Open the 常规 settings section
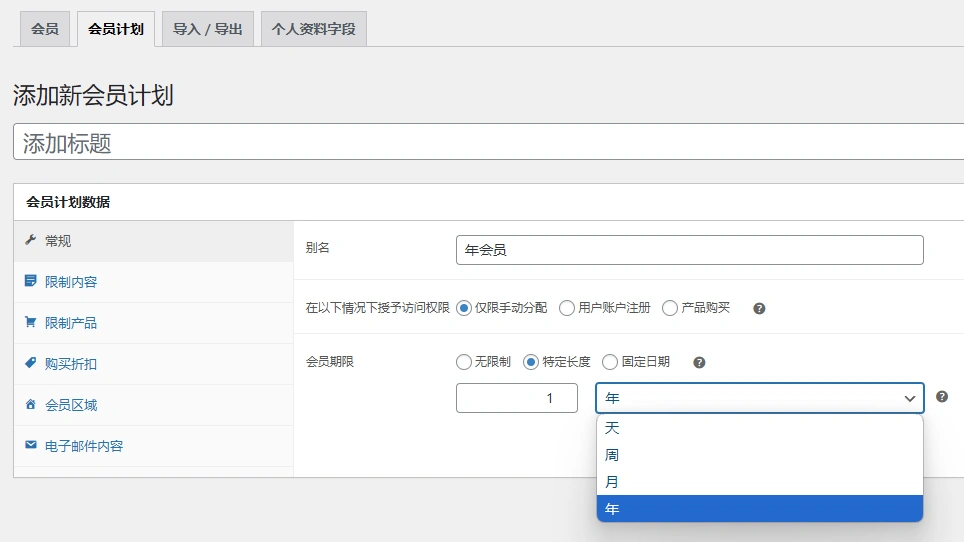This screenshot has height=542, width=964. (154, 241)
